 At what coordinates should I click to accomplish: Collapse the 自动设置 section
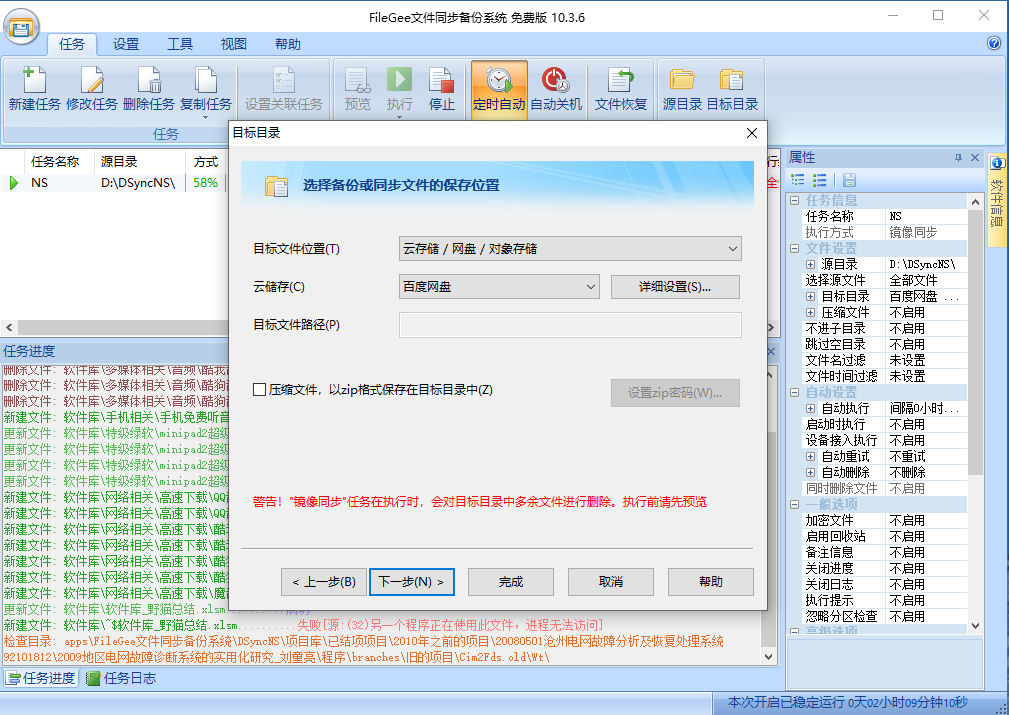point(795,392)
